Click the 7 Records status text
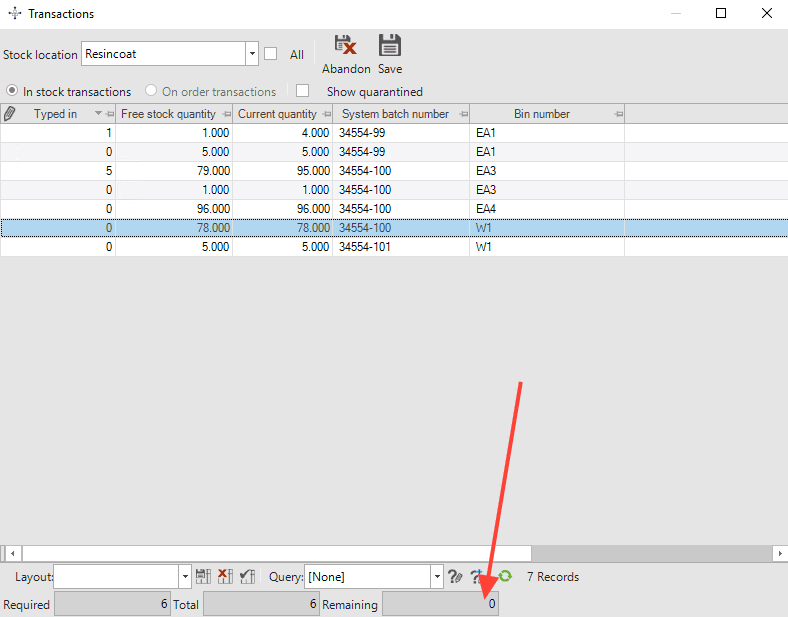The height and width of the screenshot is (617, 788). tap(552, 577)
